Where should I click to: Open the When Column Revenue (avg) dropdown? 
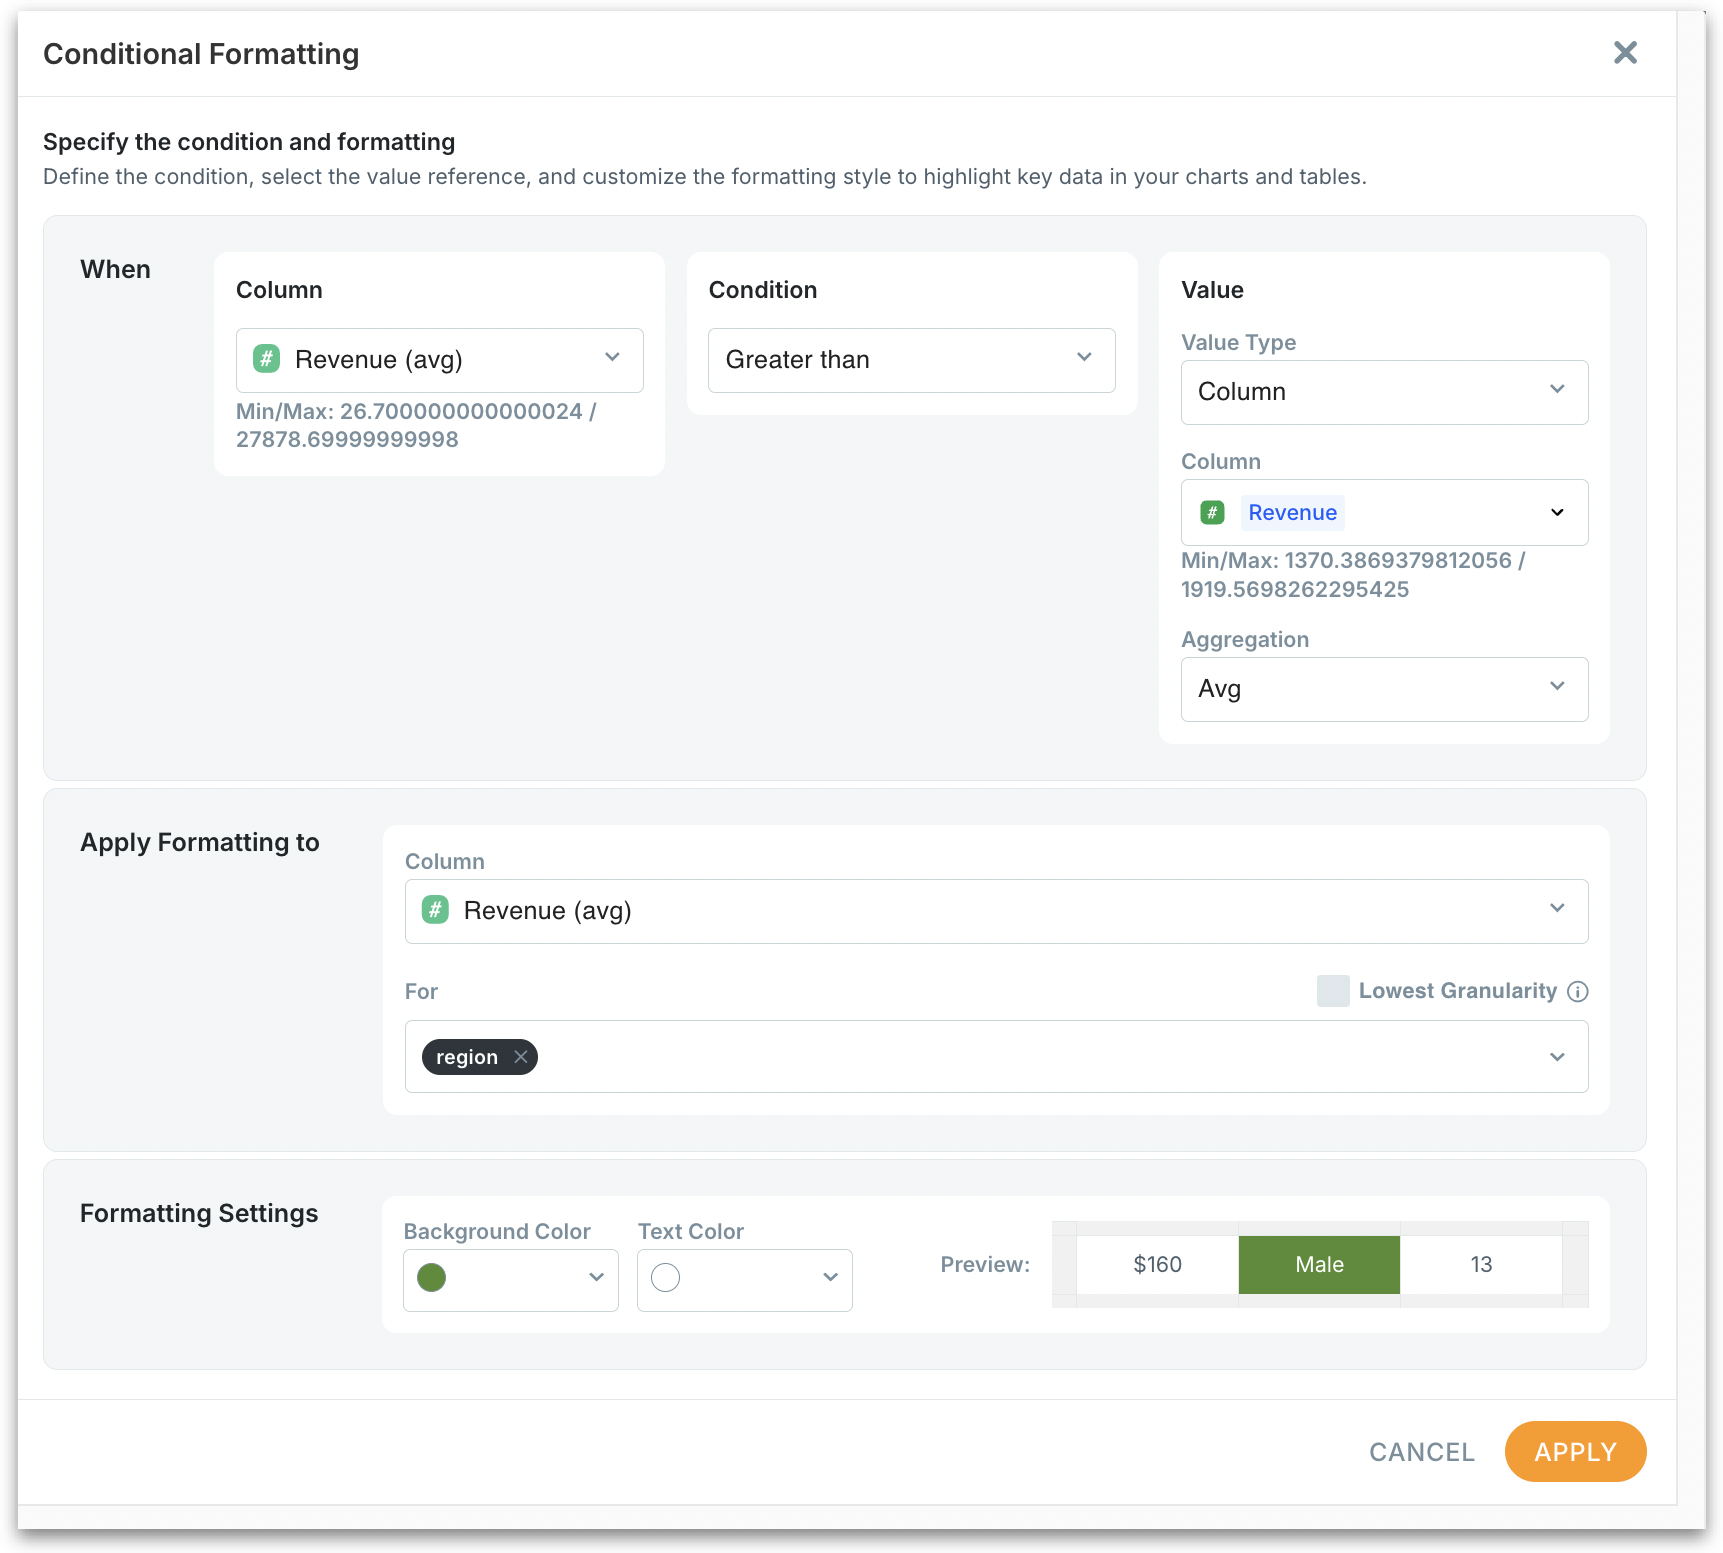click(612, 359)
